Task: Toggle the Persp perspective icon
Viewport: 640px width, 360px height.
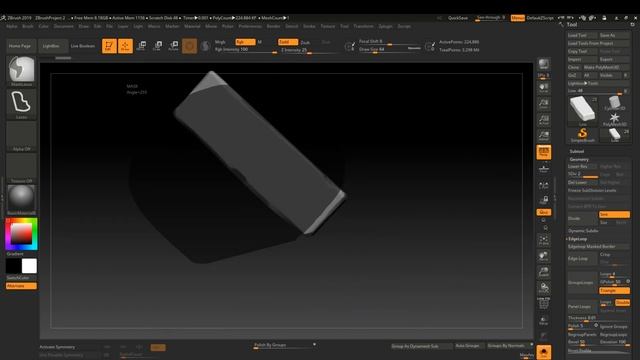Action: (x=543, y=152)
